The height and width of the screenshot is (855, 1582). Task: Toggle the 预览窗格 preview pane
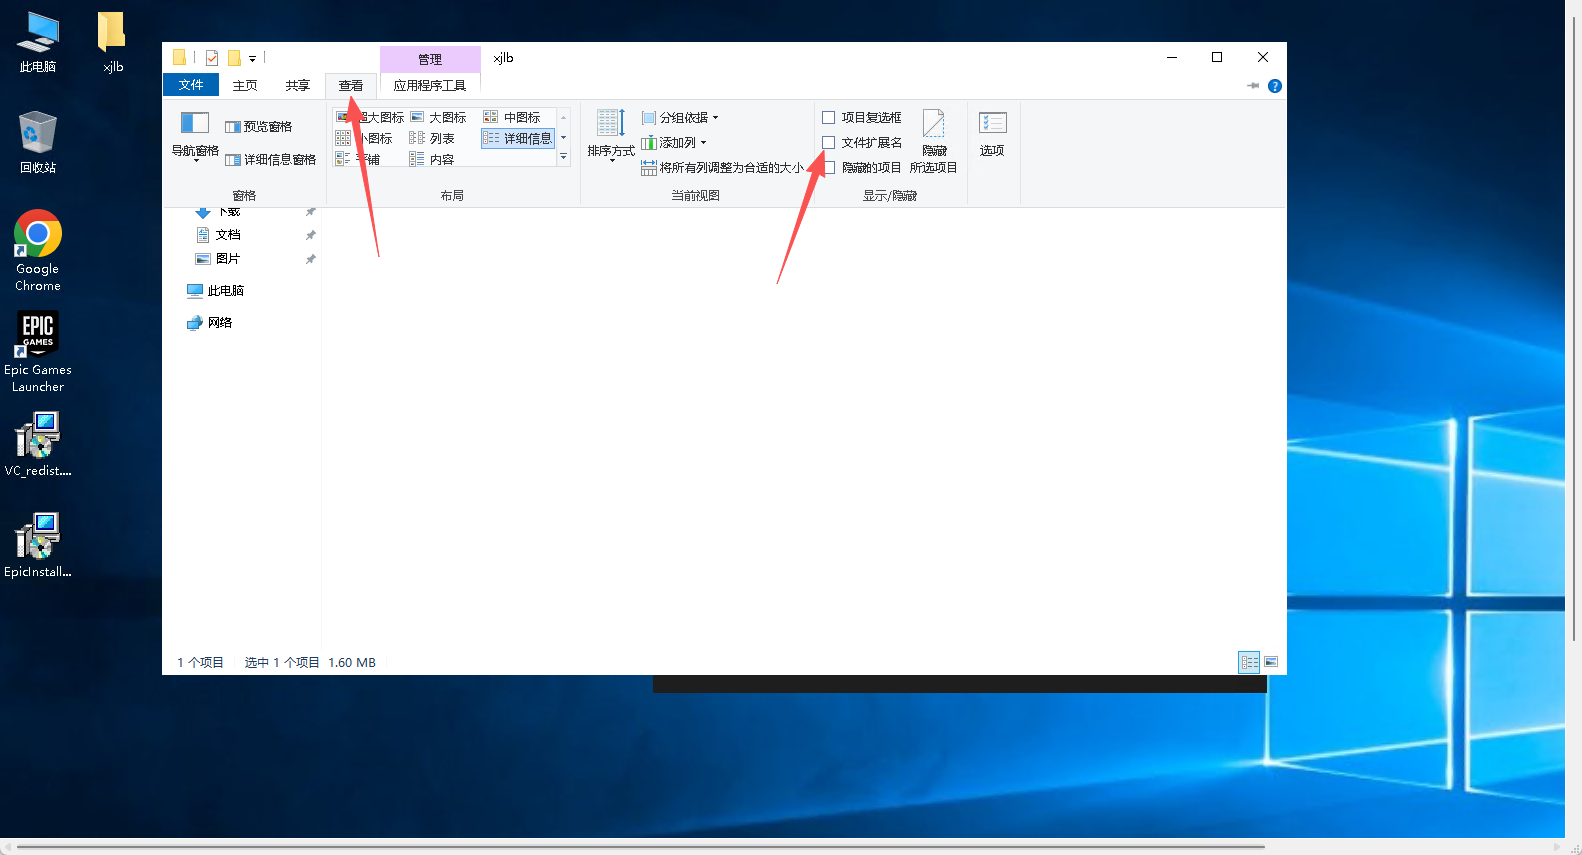259,127
